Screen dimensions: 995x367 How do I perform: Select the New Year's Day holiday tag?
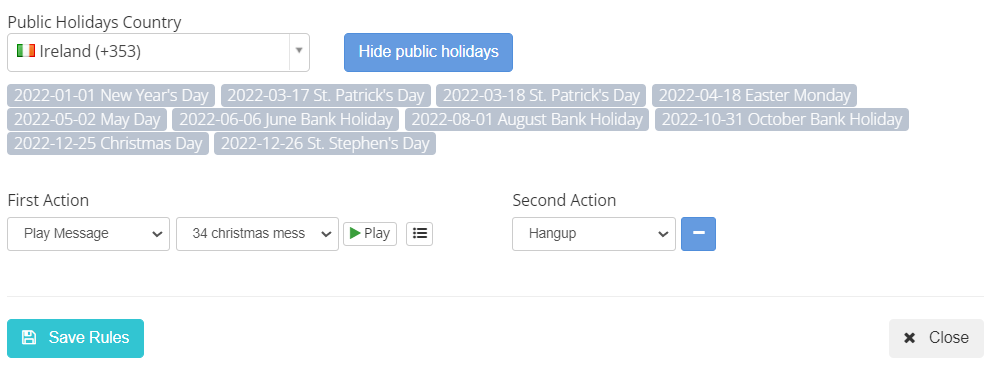[x=111, y=95]
